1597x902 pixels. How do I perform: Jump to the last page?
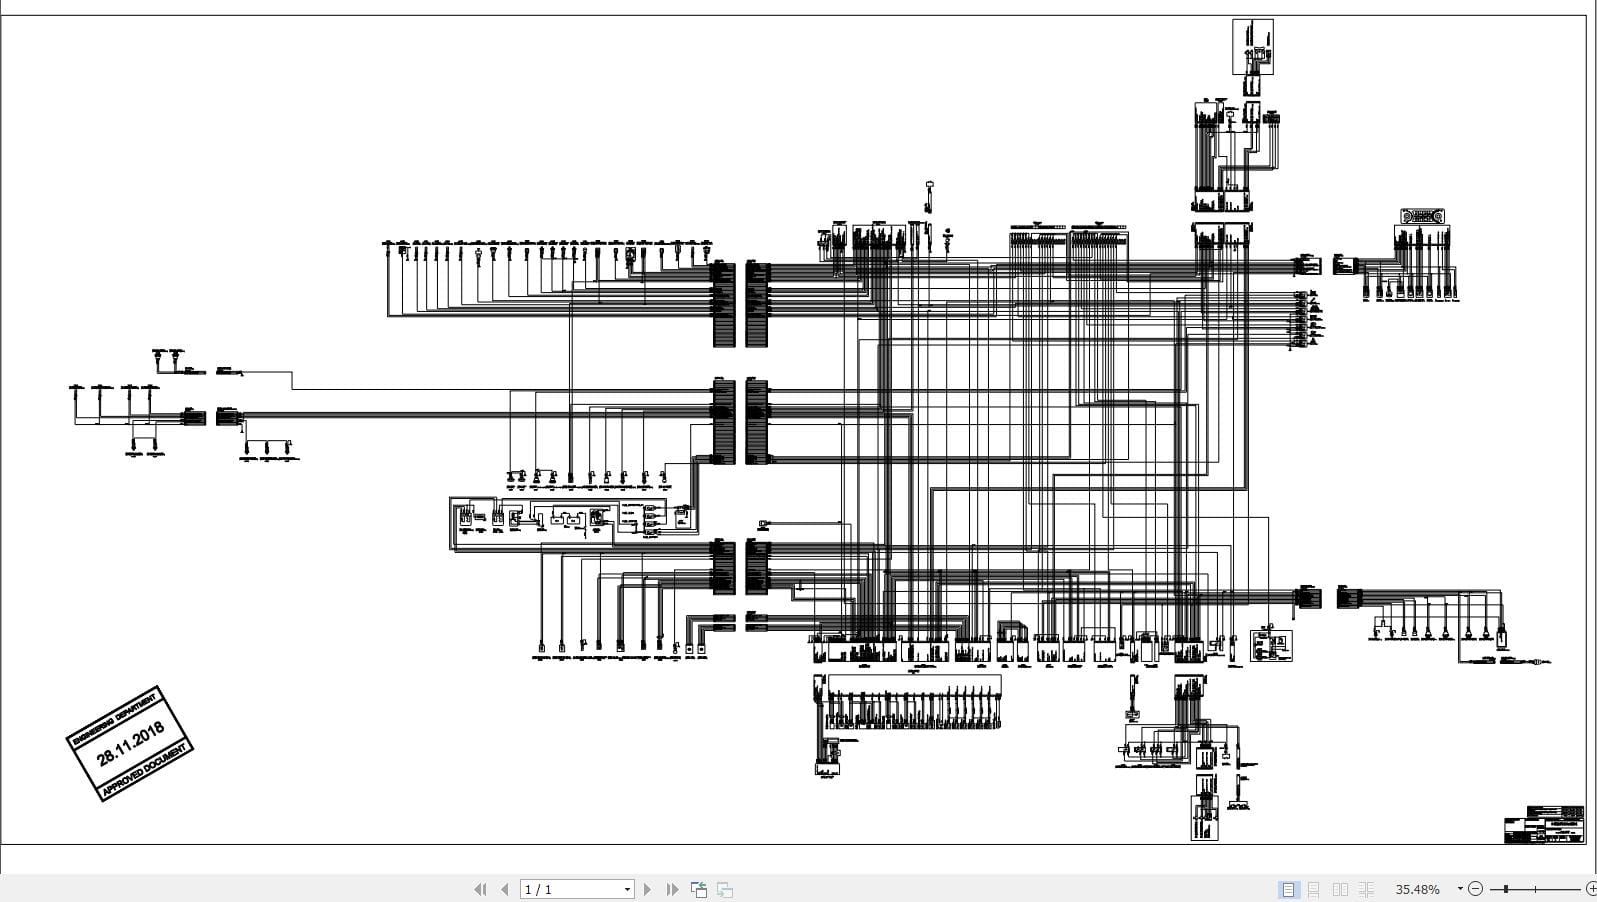[672, 889]
